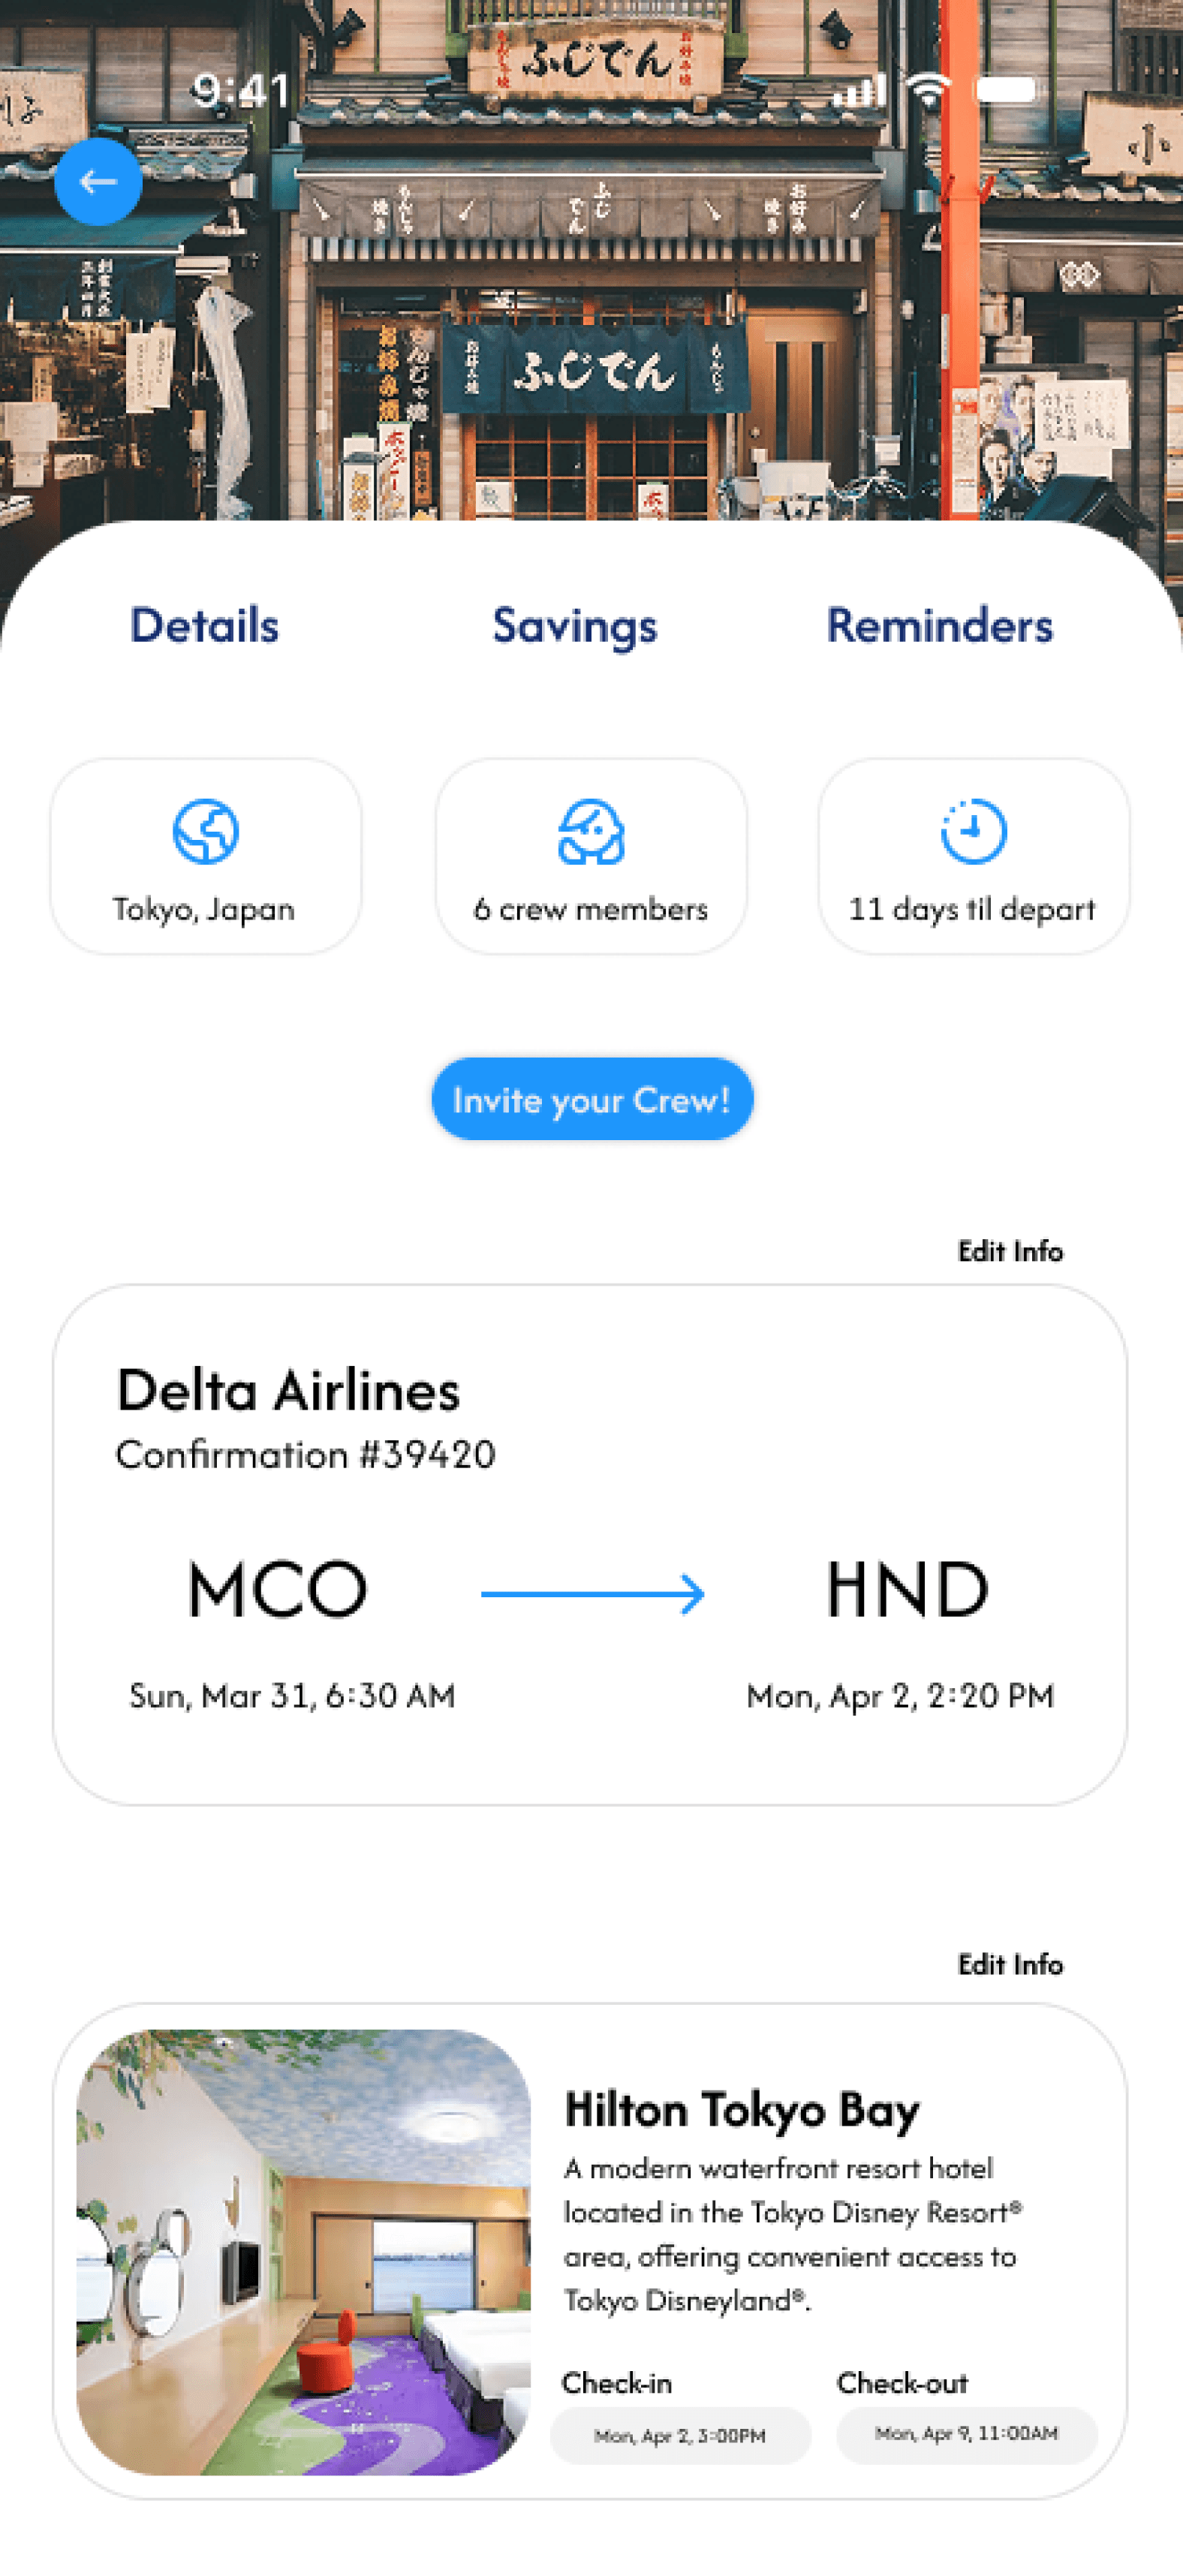Tap the blue back arrow button
The height and width of the screenshot is (2576, 1183).
point(98,181)
